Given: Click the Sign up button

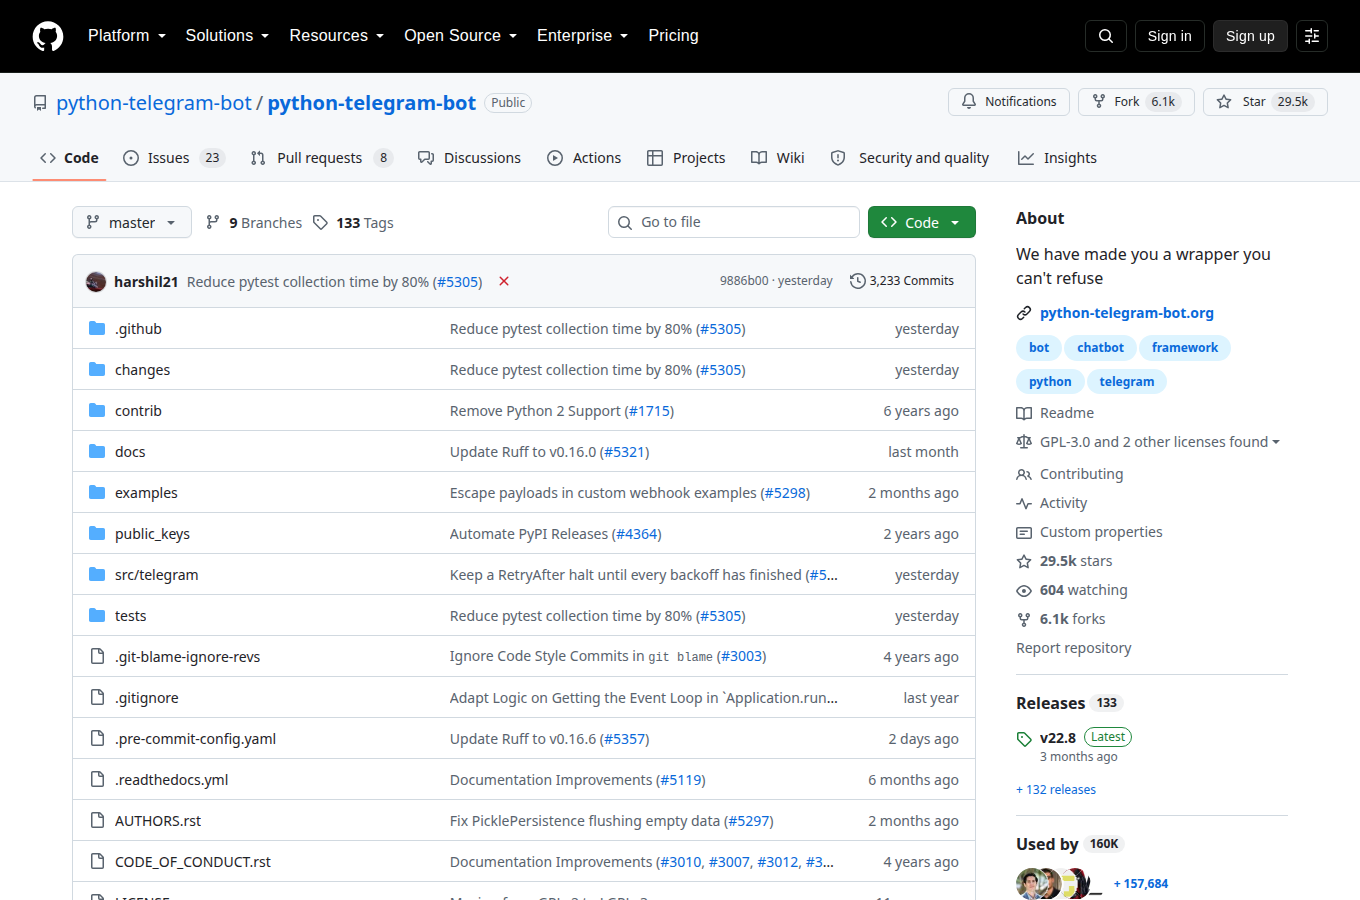Looking at the screenshot, I should (x=1250, y=36).
